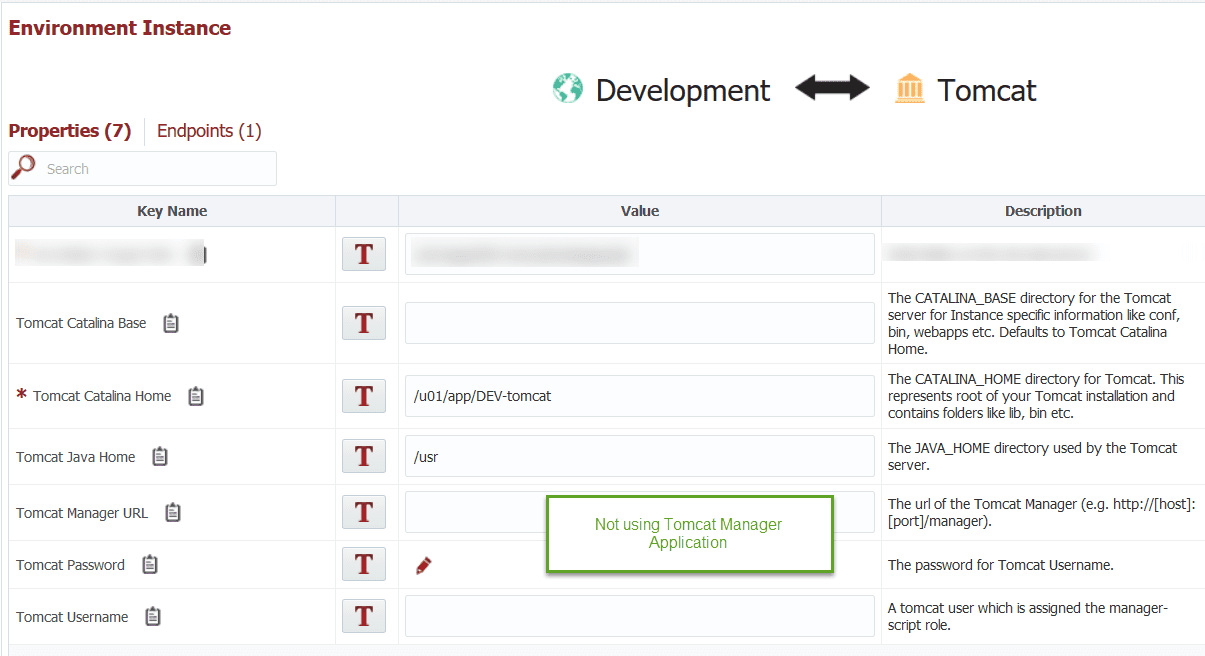The height and width of the screenshot is (656, 1205).
Task: Click the Development globe icon
Action: (568, 88)
